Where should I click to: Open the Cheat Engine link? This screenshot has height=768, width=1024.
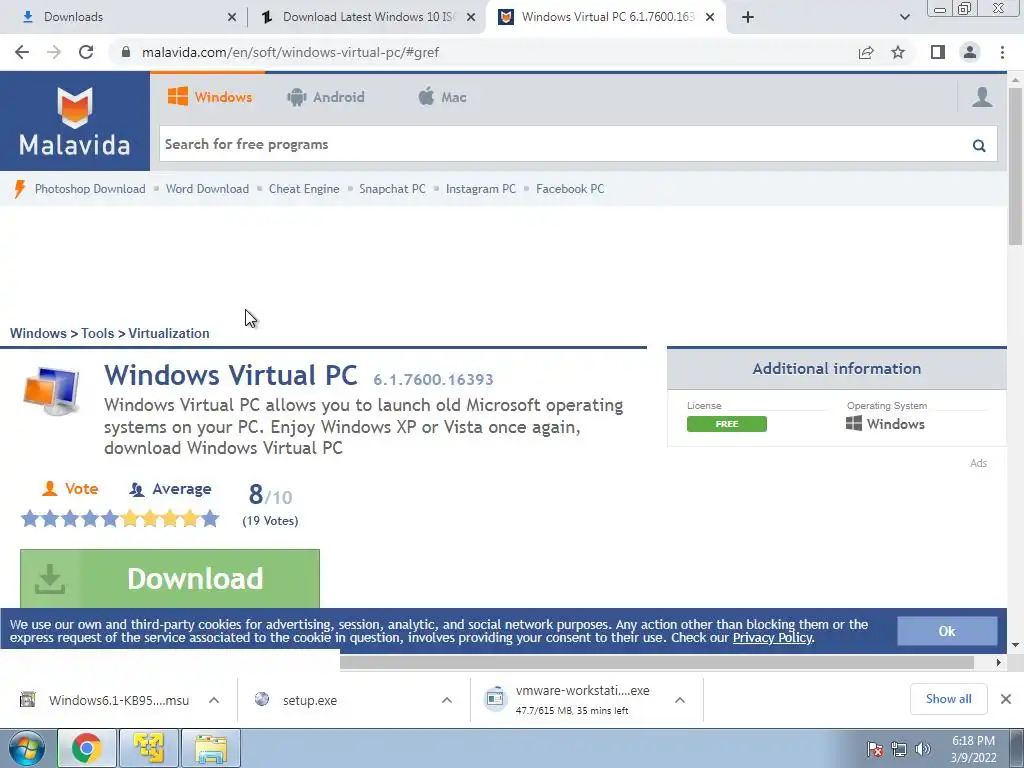[304, 189]
